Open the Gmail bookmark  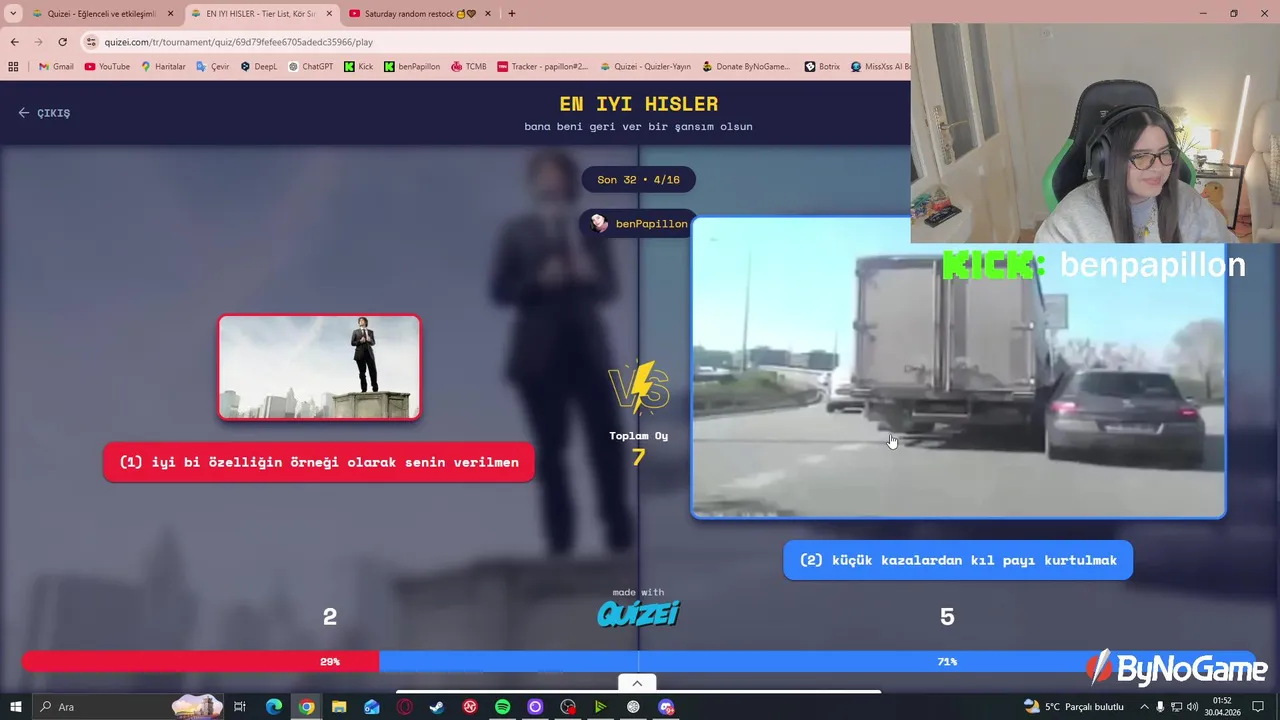[x=56, y=67]
